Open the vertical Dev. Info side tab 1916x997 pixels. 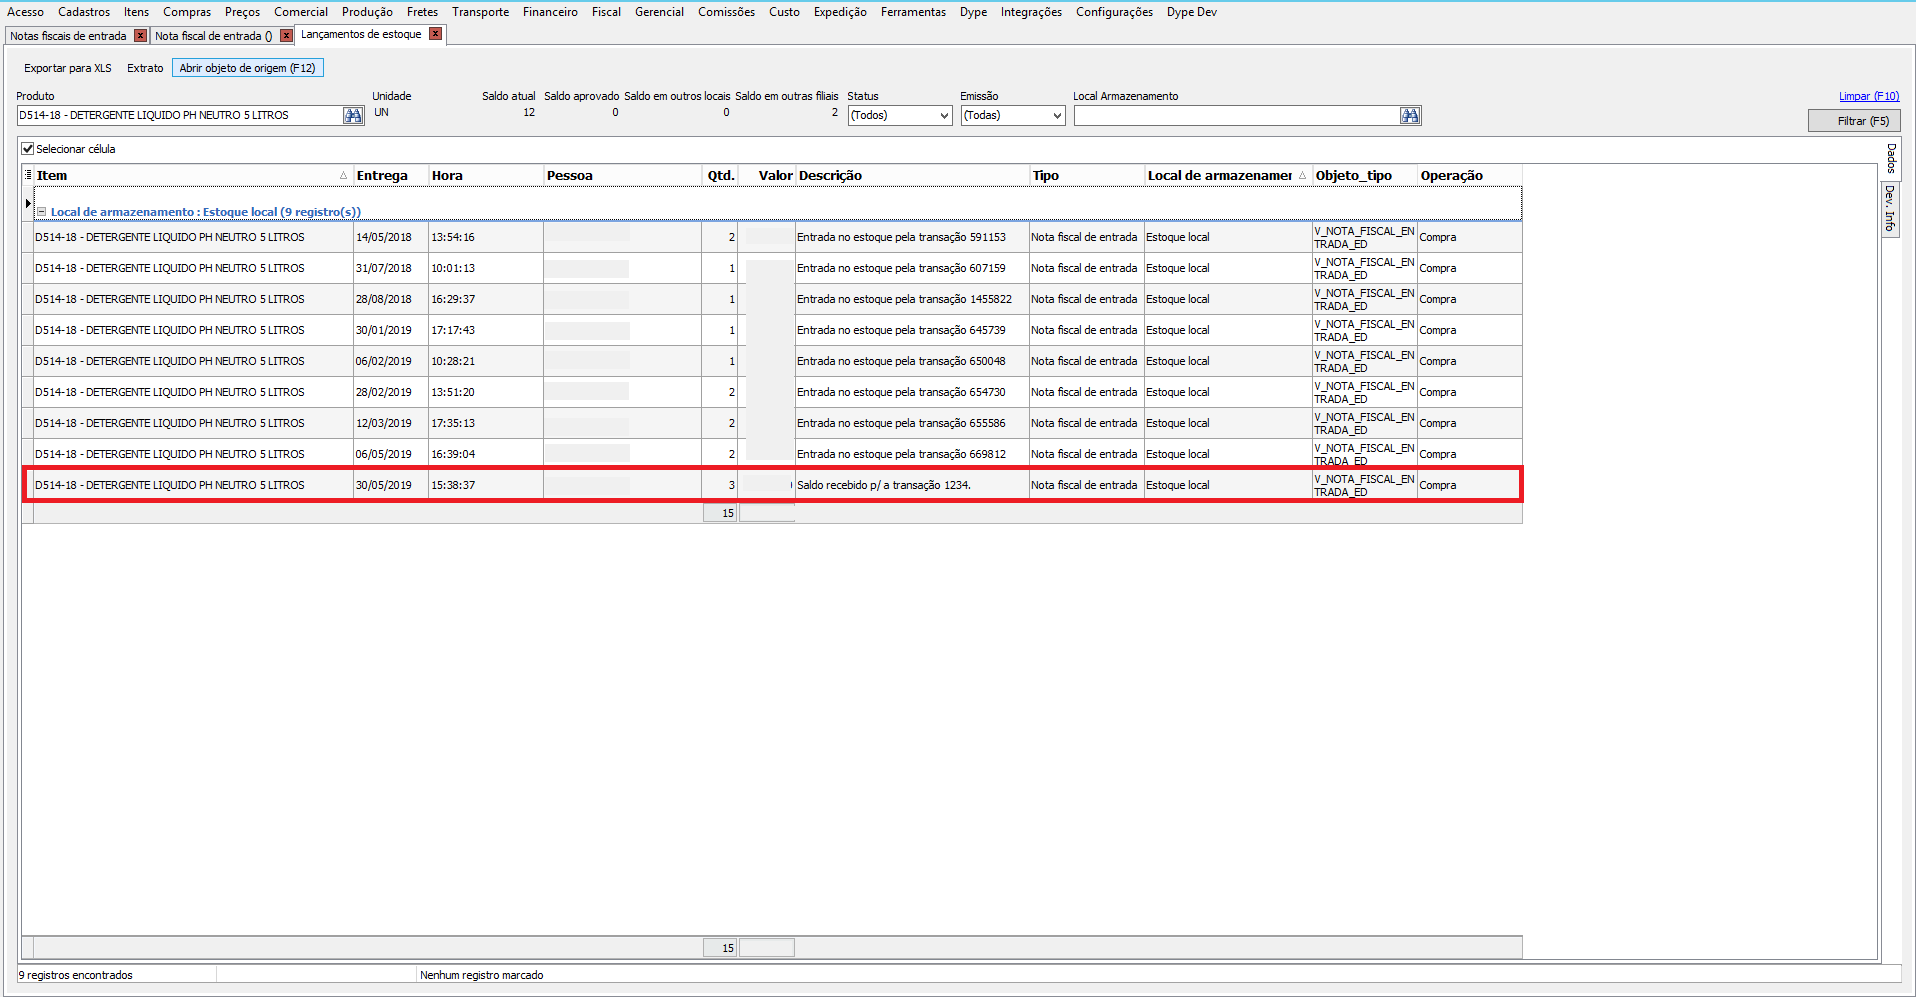[x=1891, y=208]
